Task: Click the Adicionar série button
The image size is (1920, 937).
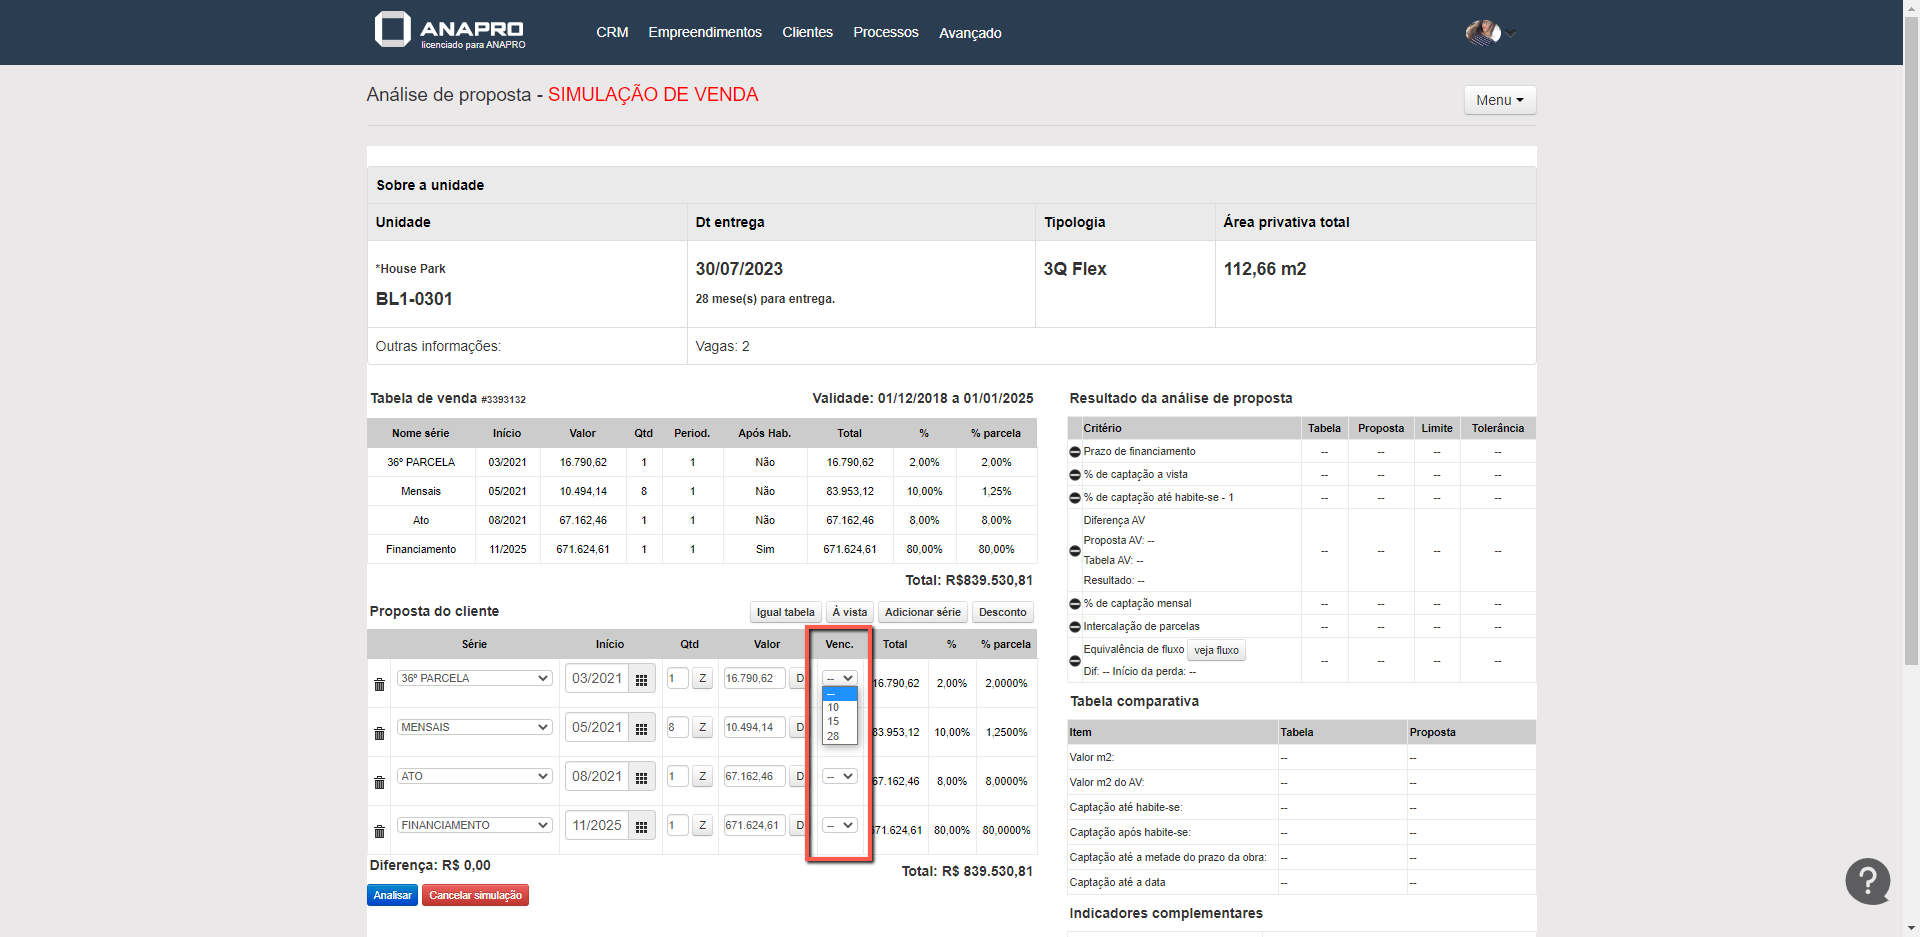Action: click(922, 612)
